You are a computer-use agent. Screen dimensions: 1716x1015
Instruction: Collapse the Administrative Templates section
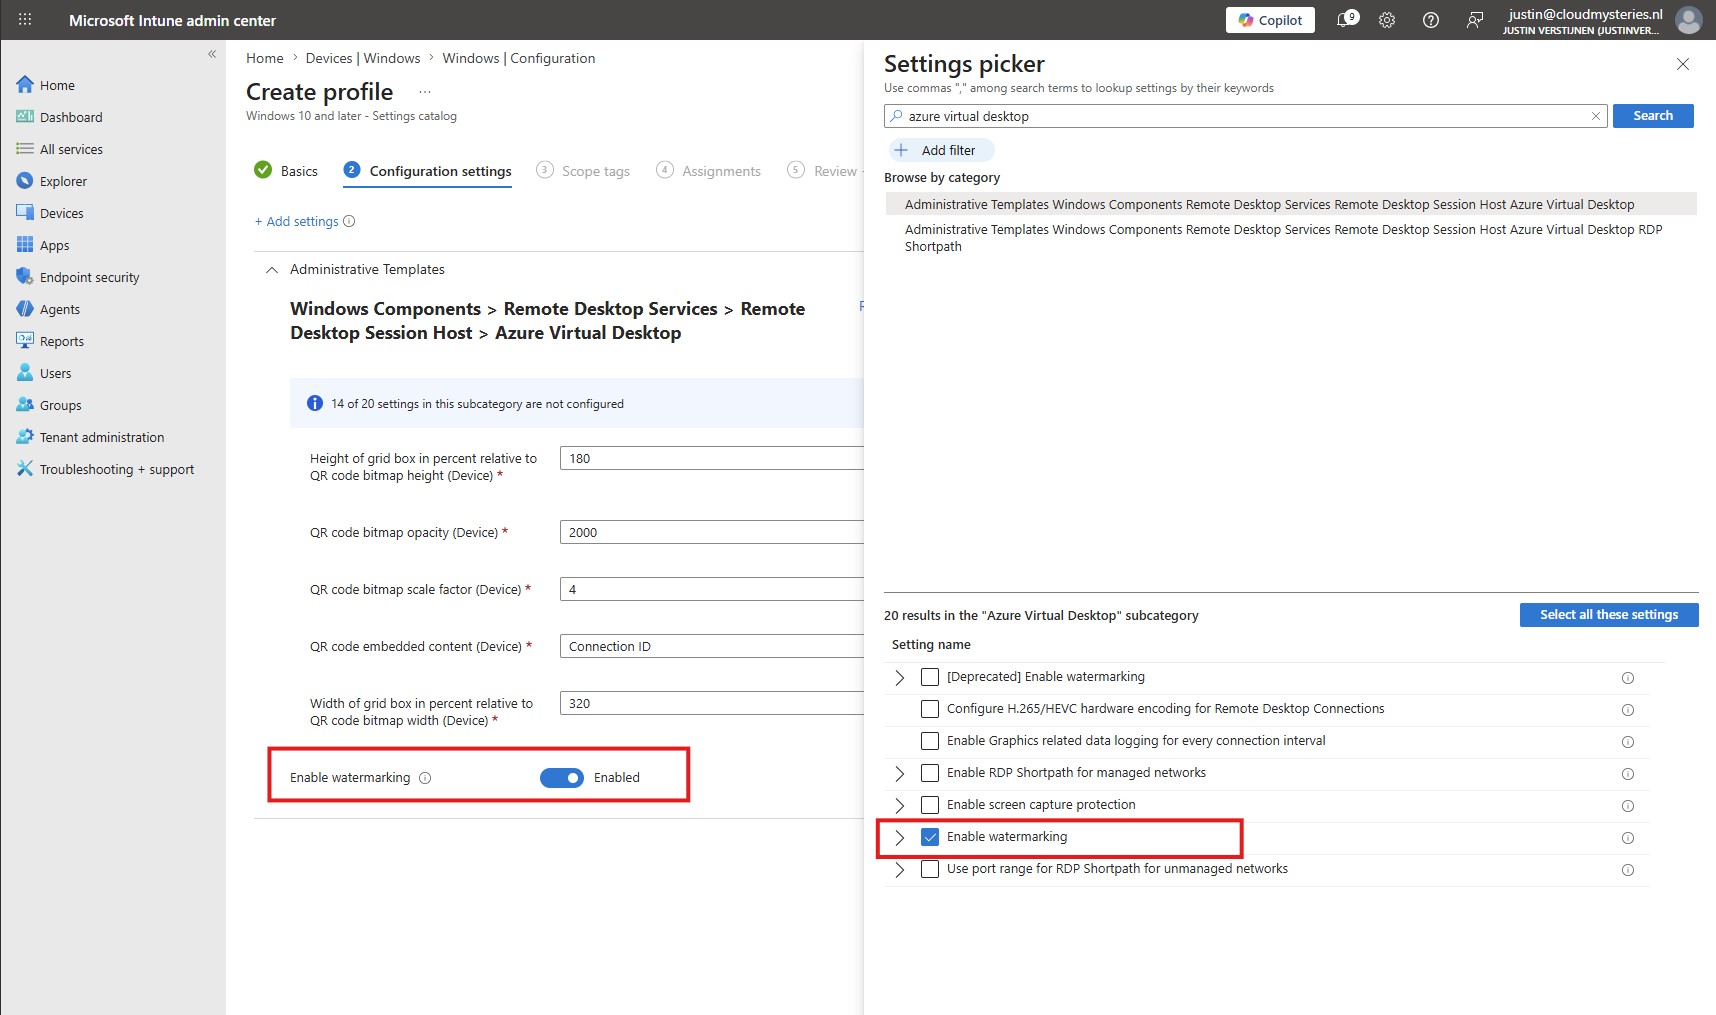point(272,270)
